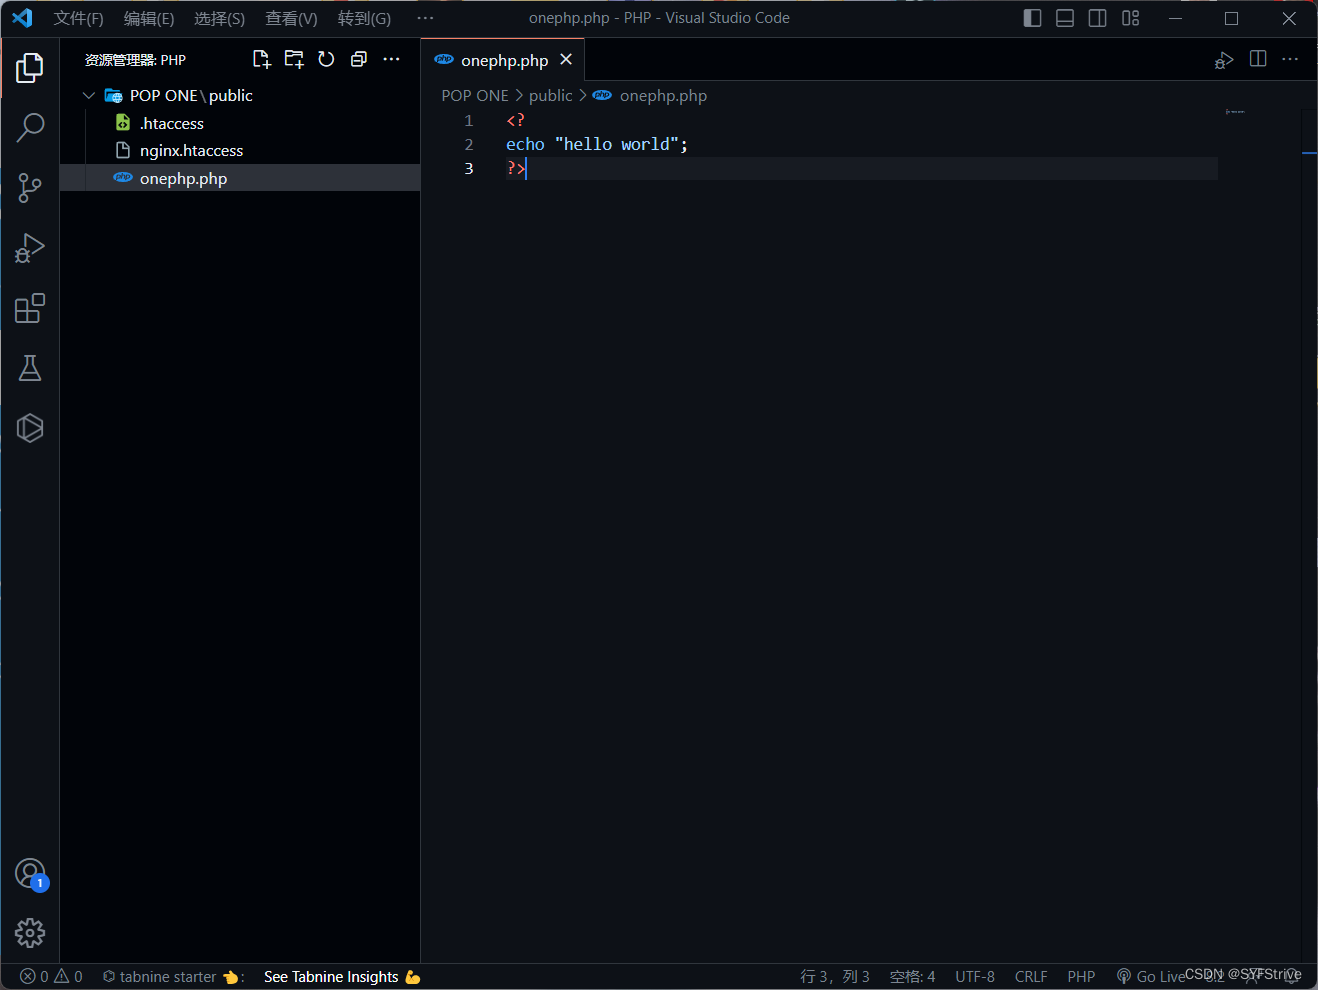1318x990 pixels.
Task: Click POP ONE in the breadcrumb
Action: tap(475, 96)
